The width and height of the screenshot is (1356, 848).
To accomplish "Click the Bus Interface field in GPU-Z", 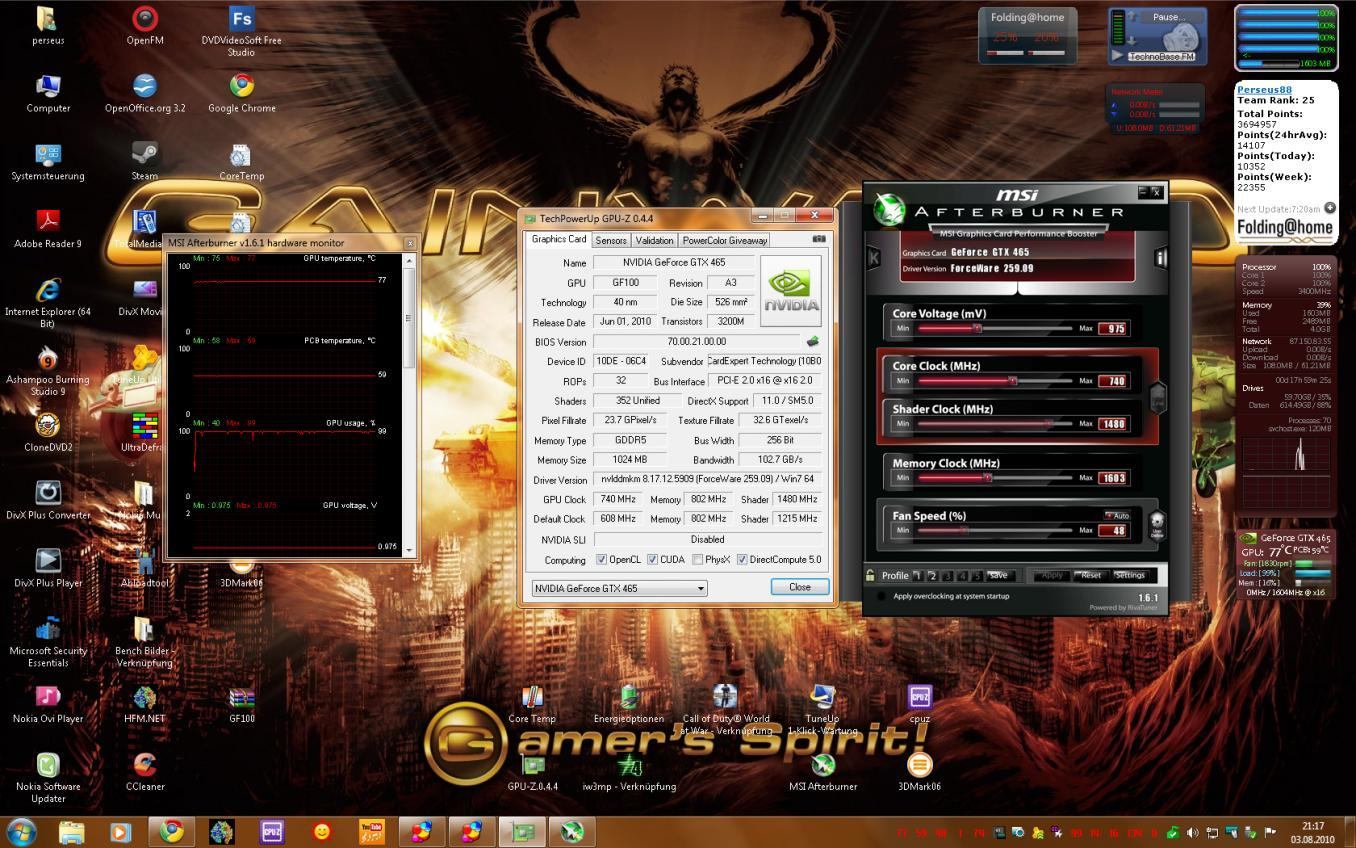I will (765, 381).
